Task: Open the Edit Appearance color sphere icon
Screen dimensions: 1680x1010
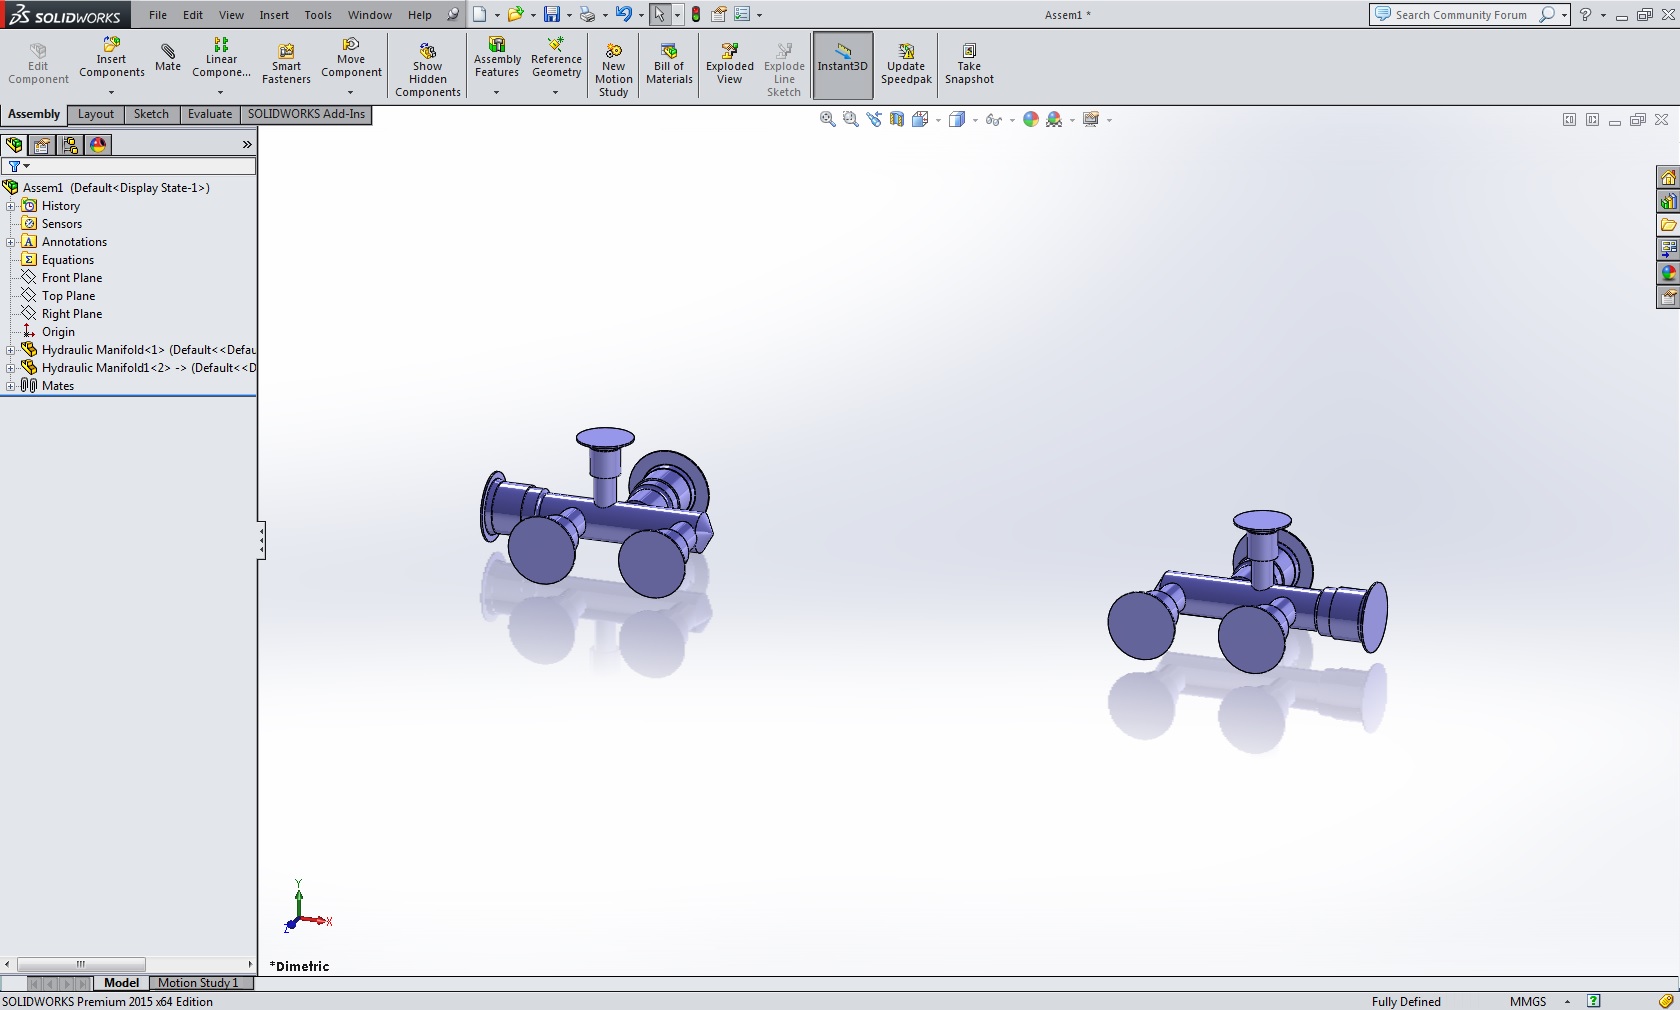Action: tap(1030, 120)
